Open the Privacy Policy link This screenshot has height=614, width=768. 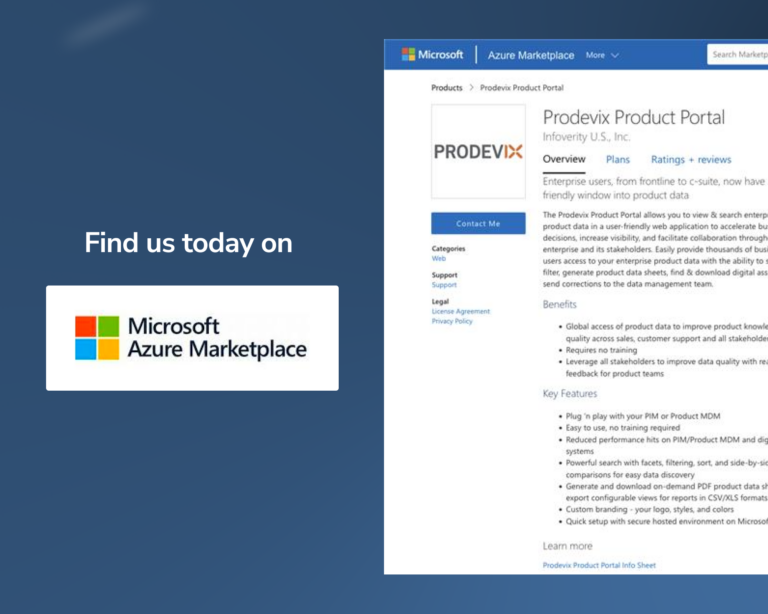452,321
